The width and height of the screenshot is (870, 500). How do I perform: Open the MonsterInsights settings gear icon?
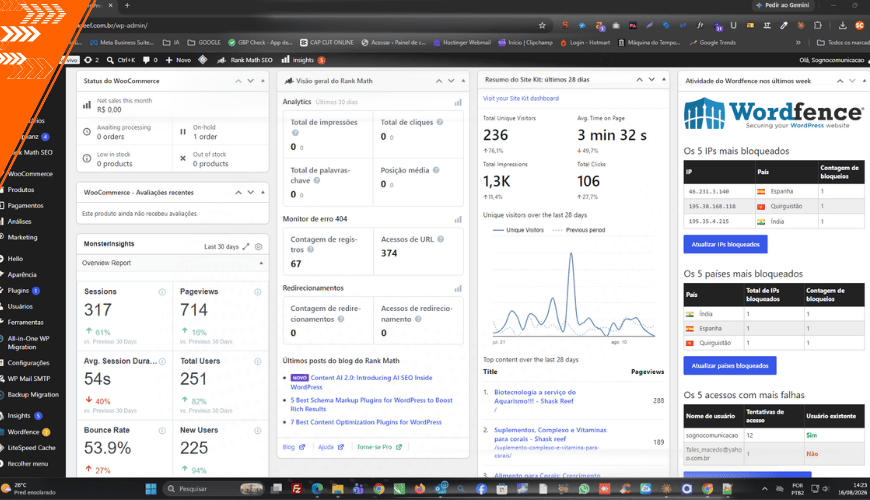click(x=259, y=246)
